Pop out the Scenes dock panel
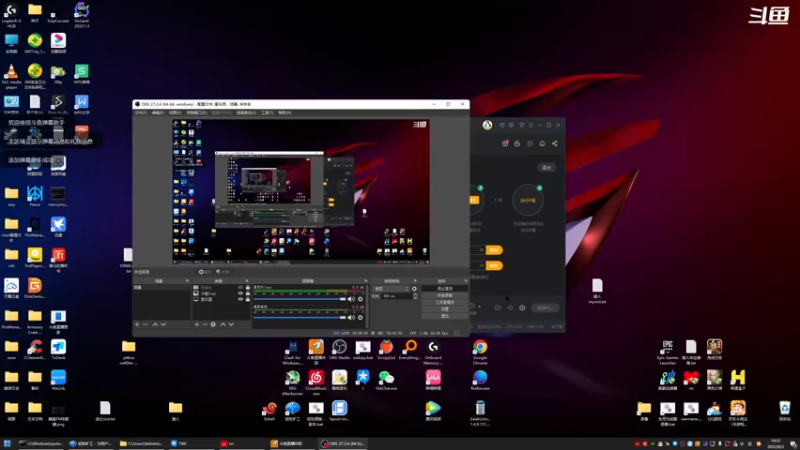The width and height of the screenshot is (800, 450). 187,281
